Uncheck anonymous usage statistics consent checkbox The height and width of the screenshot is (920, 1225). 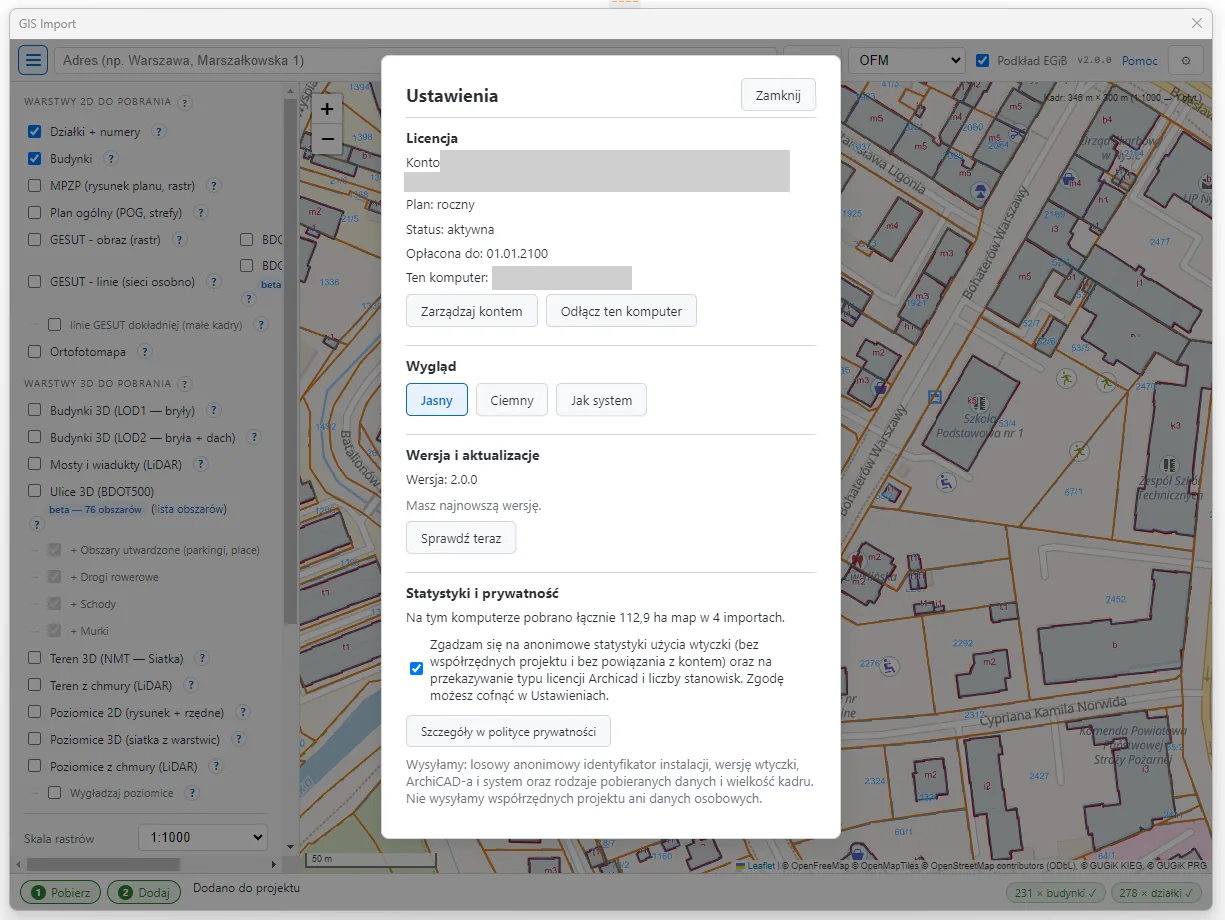click(417, 669)
